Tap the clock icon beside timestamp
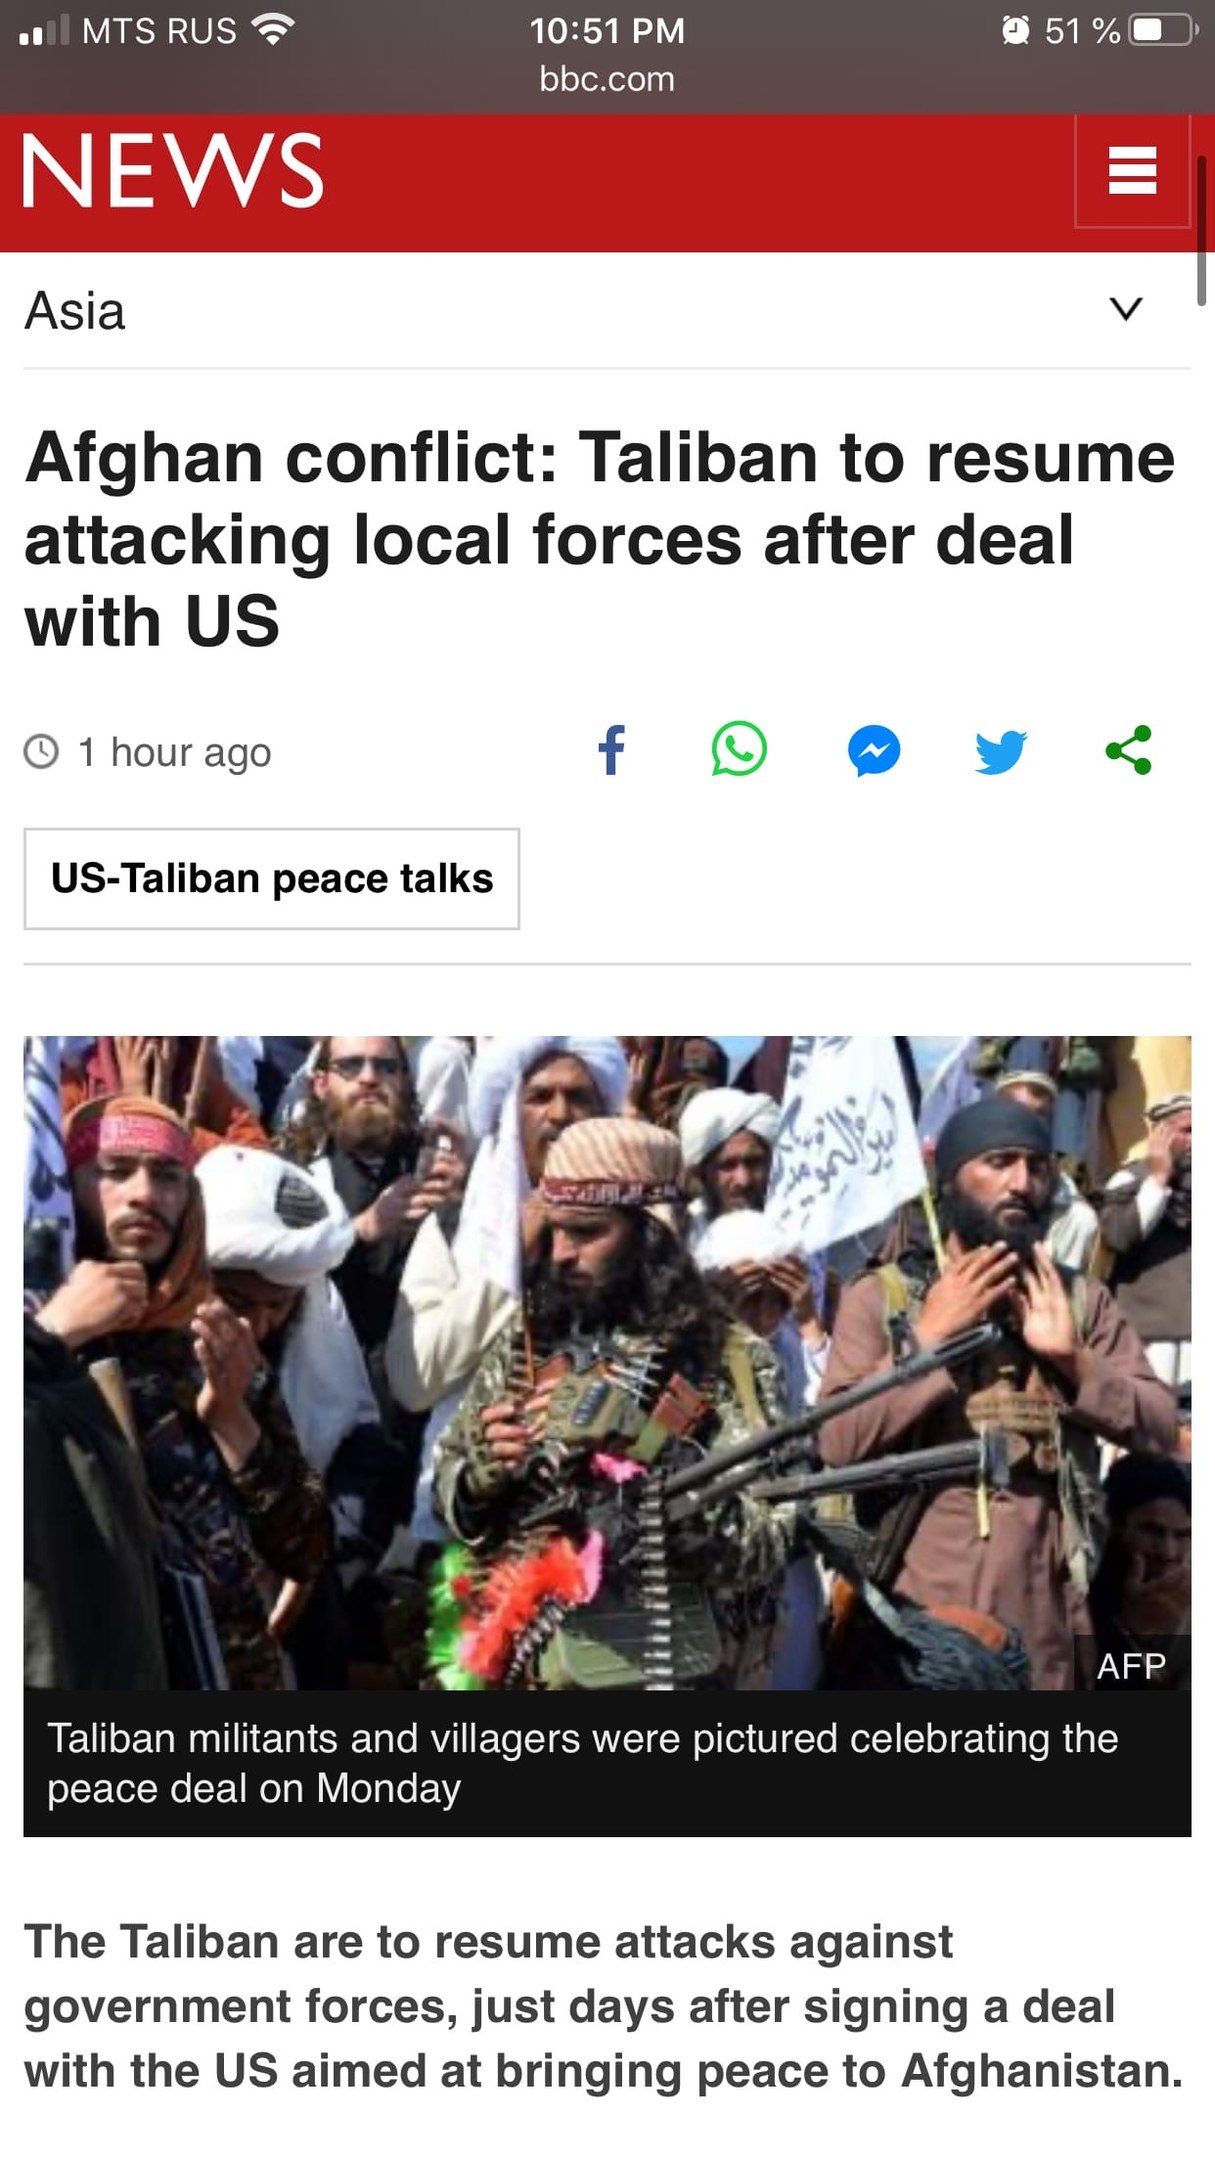1215x2160 pixels. click(41, 752)
